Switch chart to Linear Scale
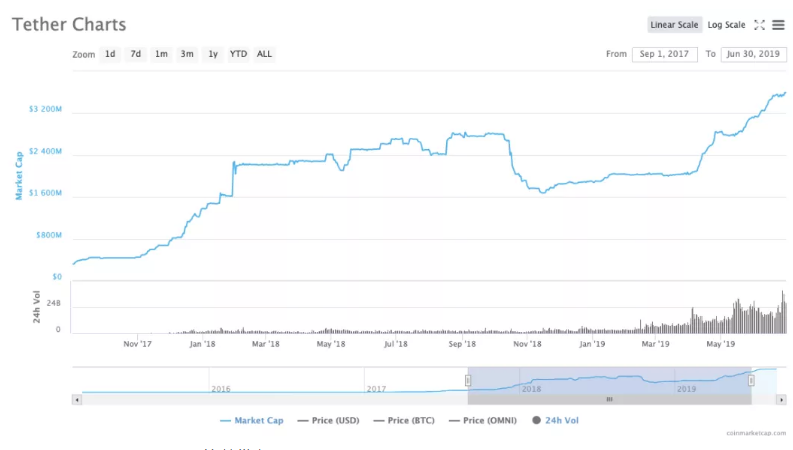Viewport: 793px width, 450px height. pyautogui.click(x=674, y=25)
